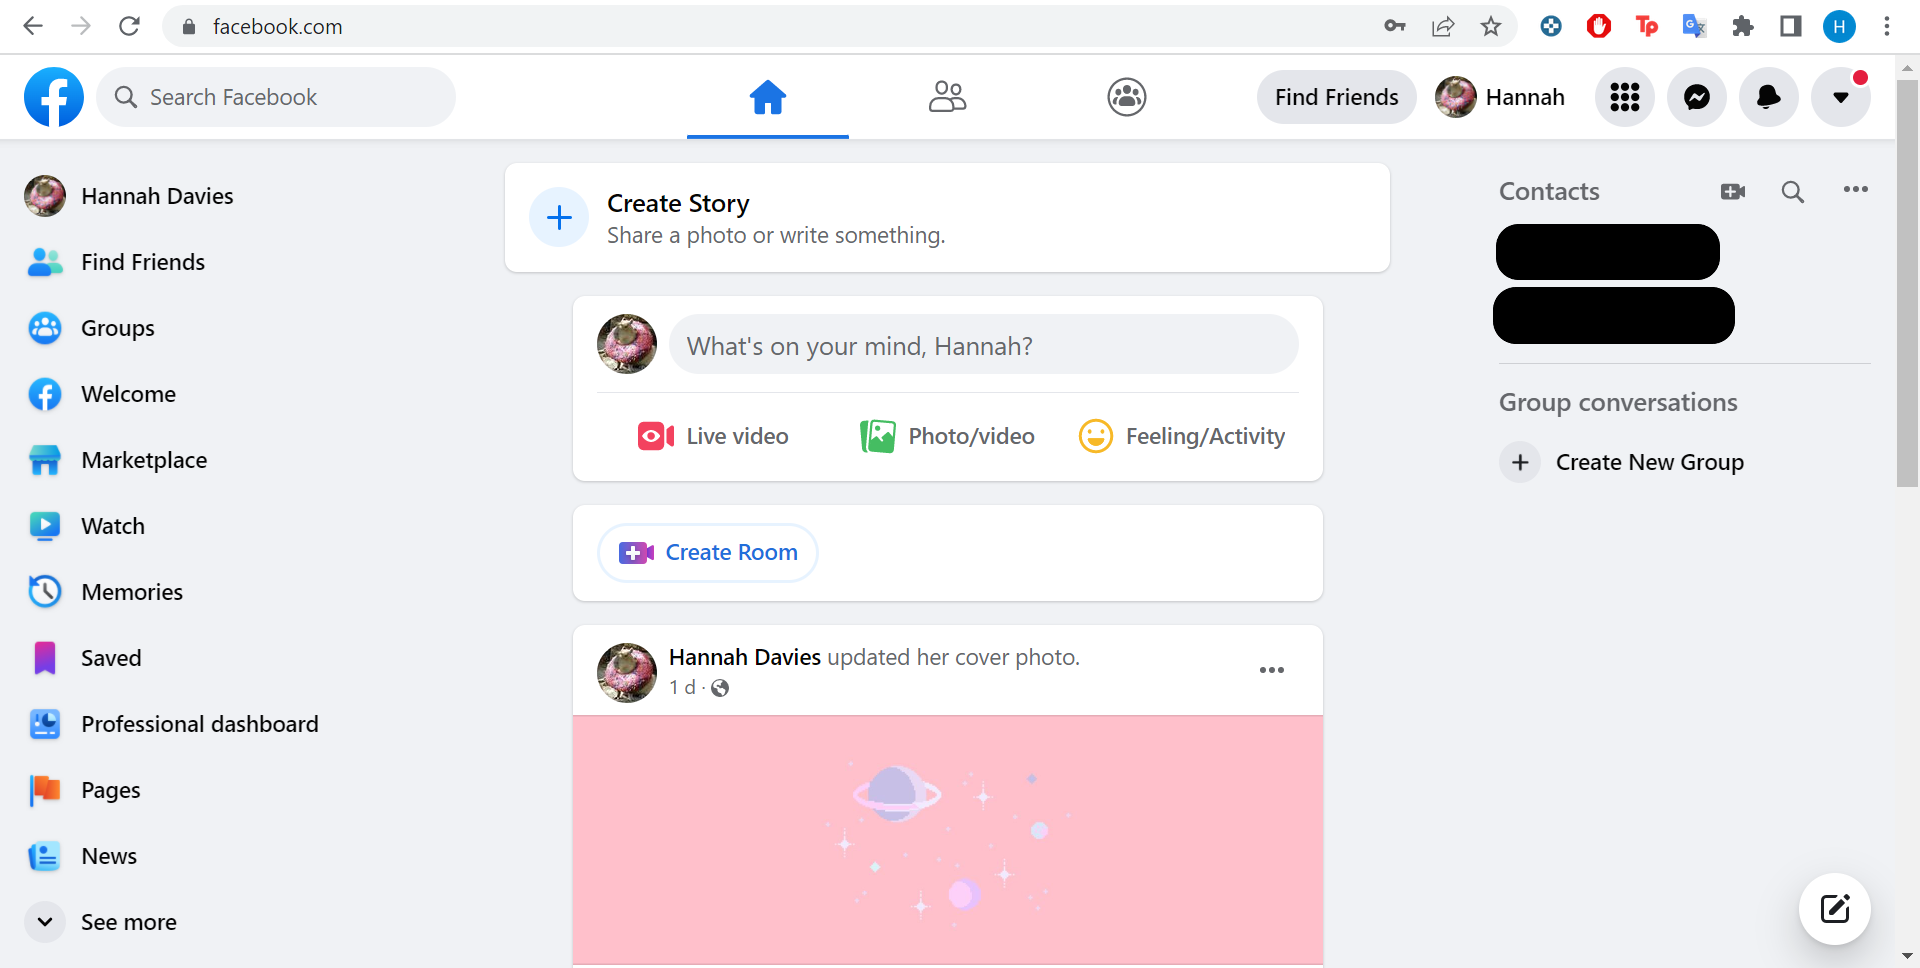Click browser share page icon

pyautogui.click(x=1443, y=26)
